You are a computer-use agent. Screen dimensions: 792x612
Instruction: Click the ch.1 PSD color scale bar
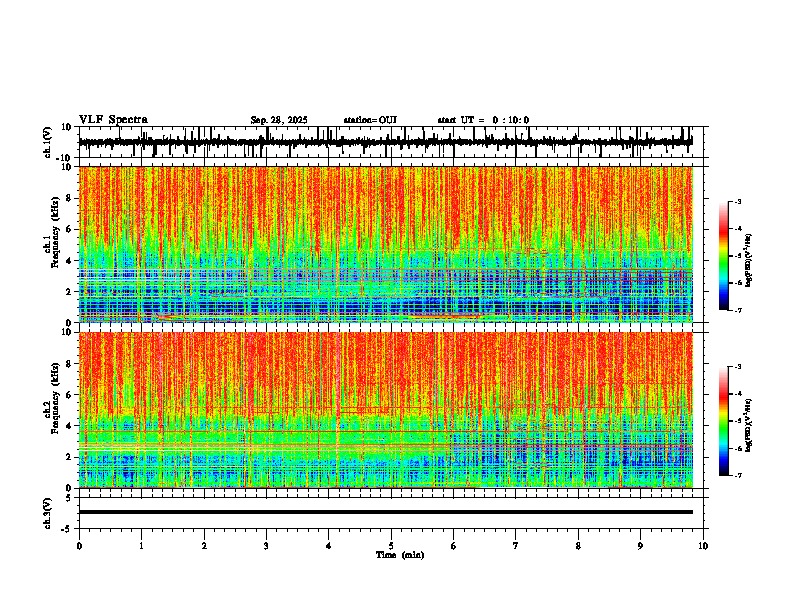pos(724,256)
